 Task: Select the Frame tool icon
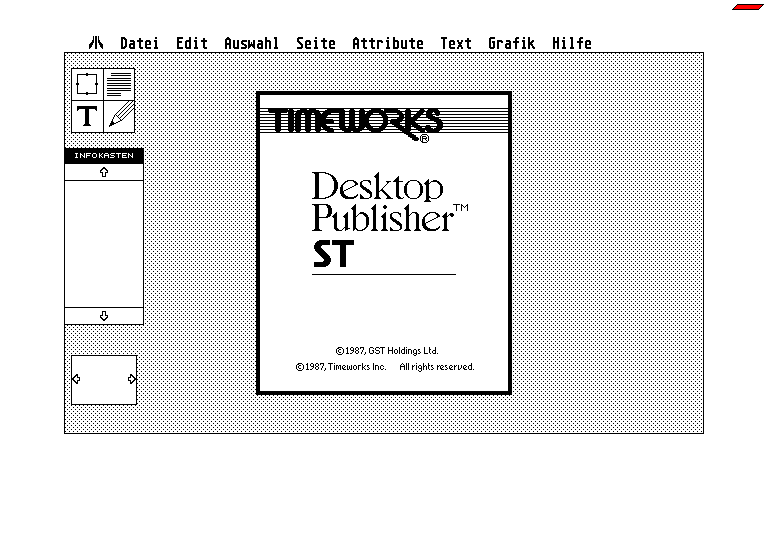point(87,84)
